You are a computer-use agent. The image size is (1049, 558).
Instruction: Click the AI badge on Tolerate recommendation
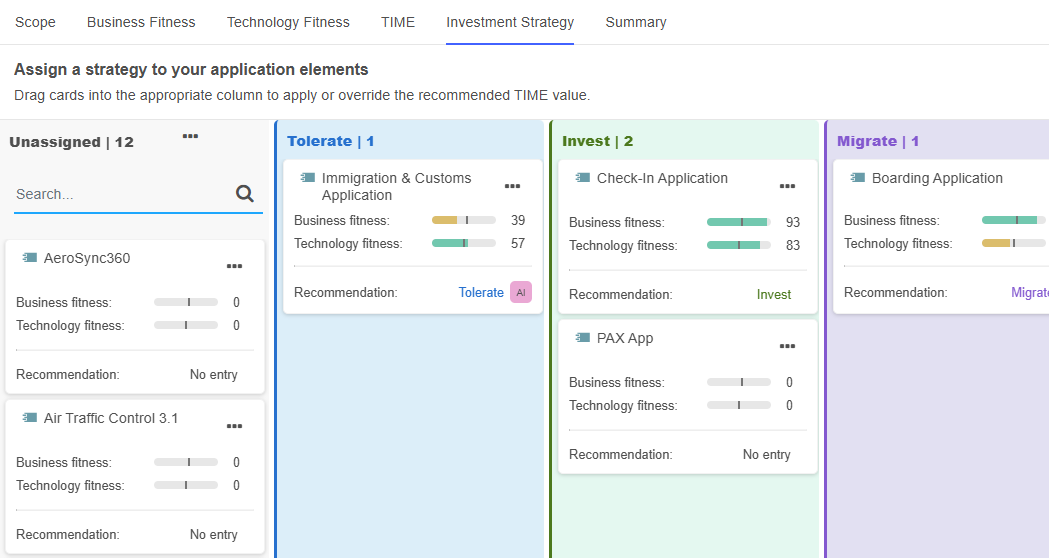[x=520, y=292]
